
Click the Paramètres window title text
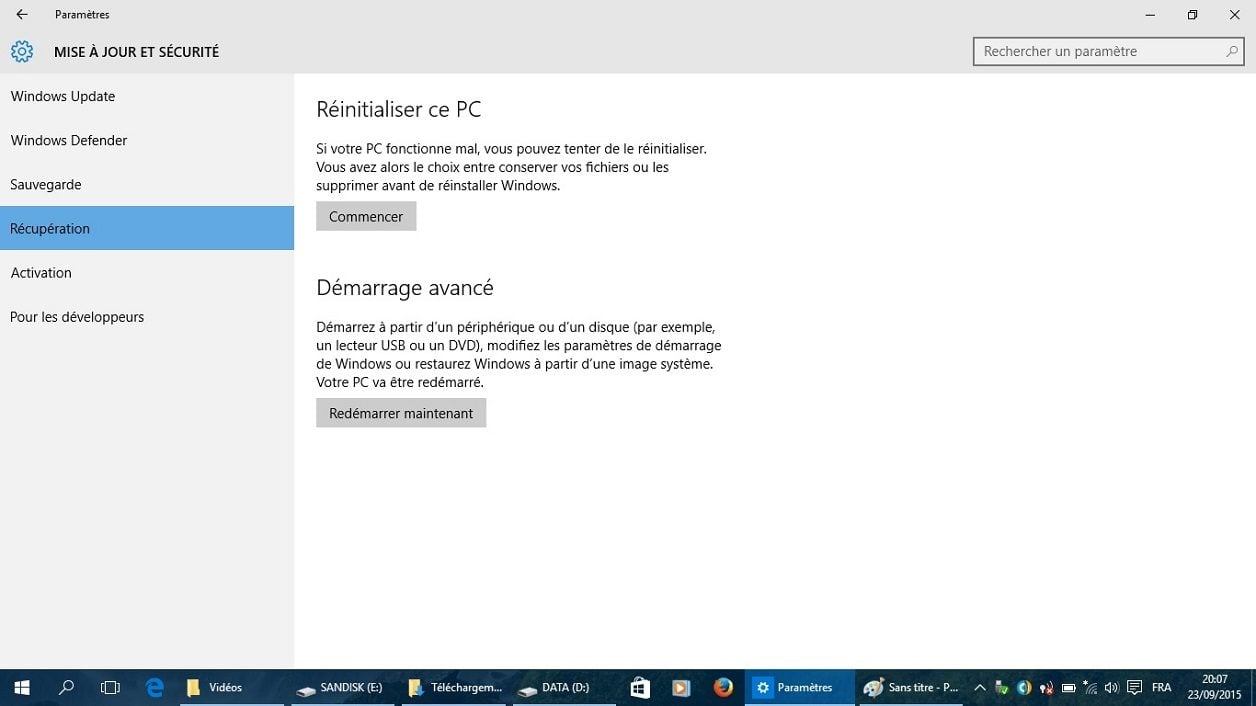[x=82, y=14]
